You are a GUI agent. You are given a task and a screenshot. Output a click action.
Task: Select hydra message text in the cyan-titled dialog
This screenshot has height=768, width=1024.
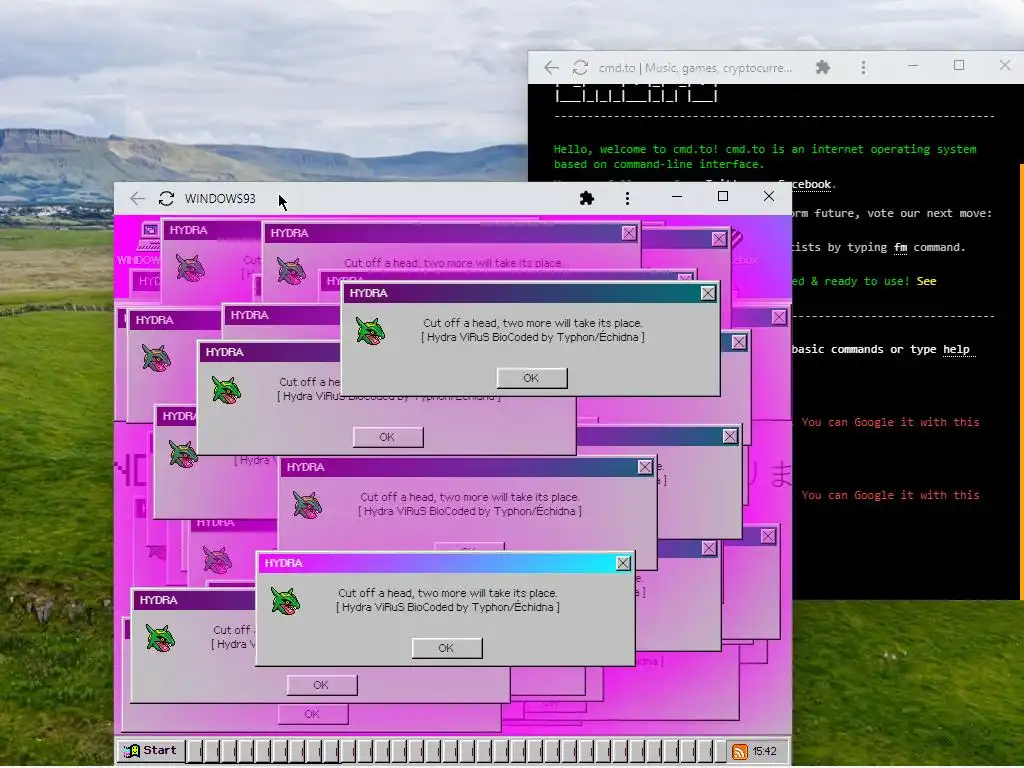click(x=447, y=600)
